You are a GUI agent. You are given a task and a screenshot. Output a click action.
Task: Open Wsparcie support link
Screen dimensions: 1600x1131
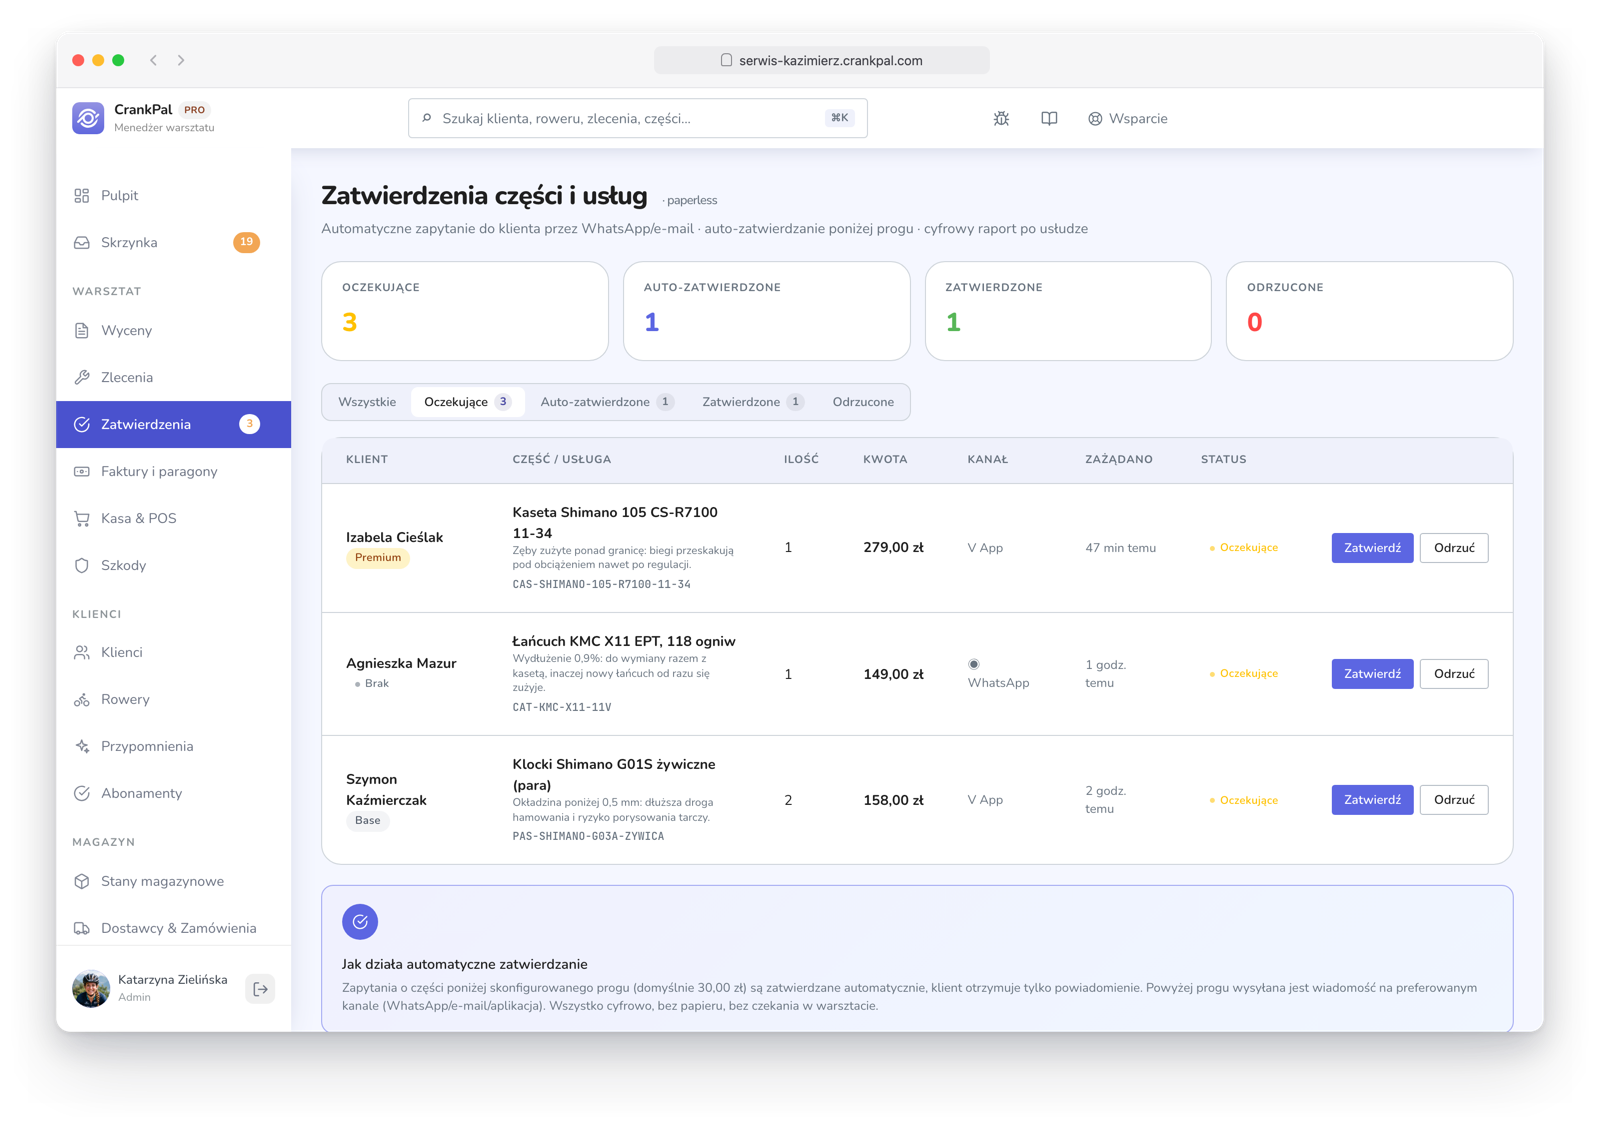1128,118
